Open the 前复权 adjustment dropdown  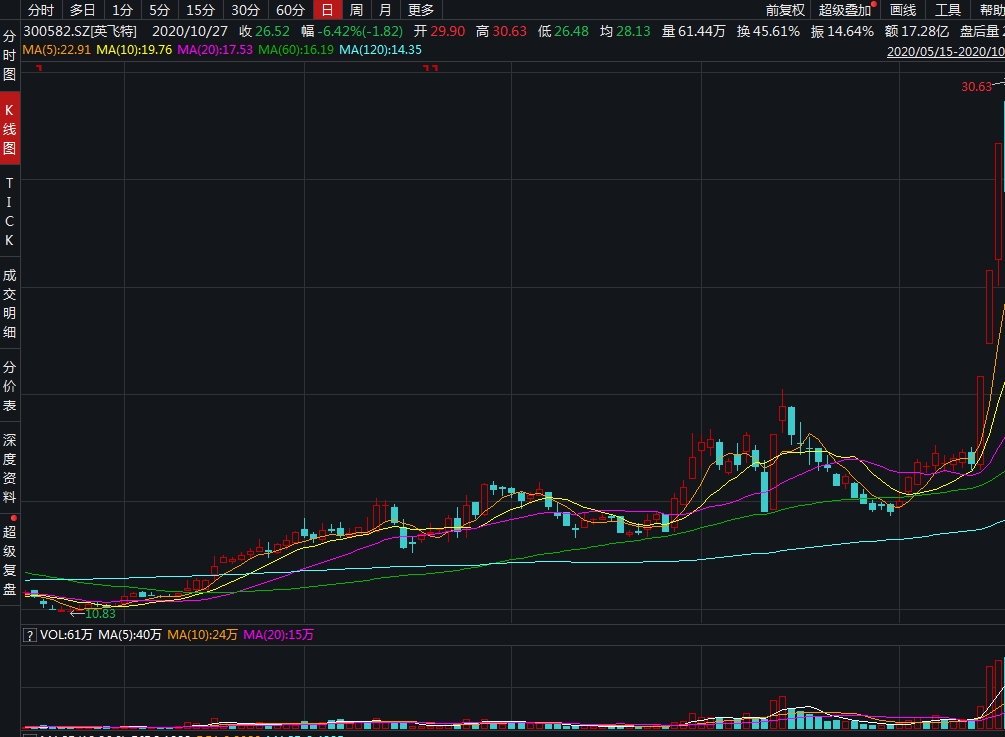click(x=785, y=10)
